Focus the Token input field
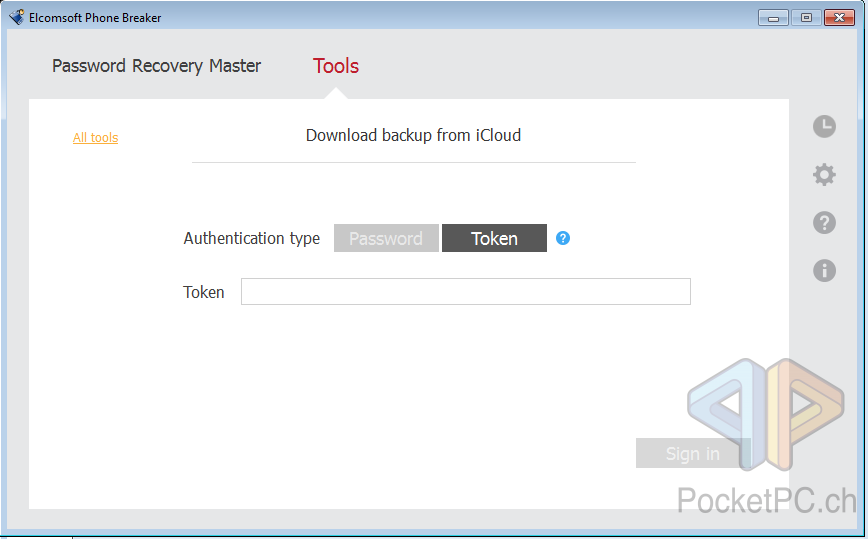The image size is (868, 539). point(466,292)
